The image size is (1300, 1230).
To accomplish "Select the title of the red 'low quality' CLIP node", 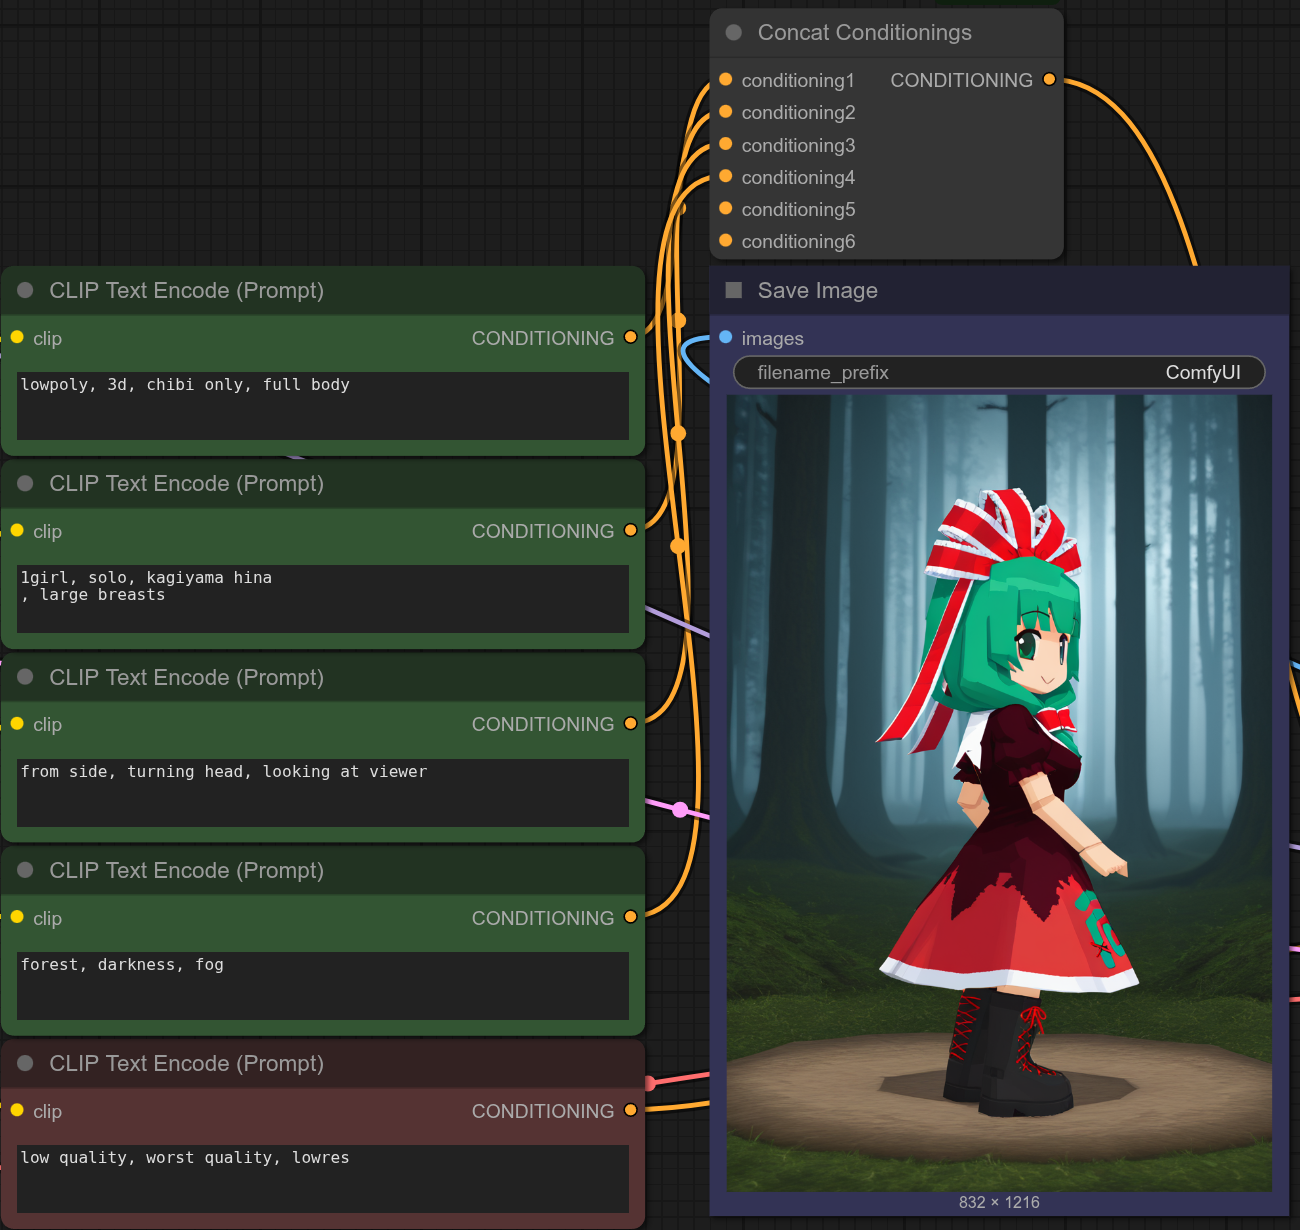I will tap(187, 1063).
